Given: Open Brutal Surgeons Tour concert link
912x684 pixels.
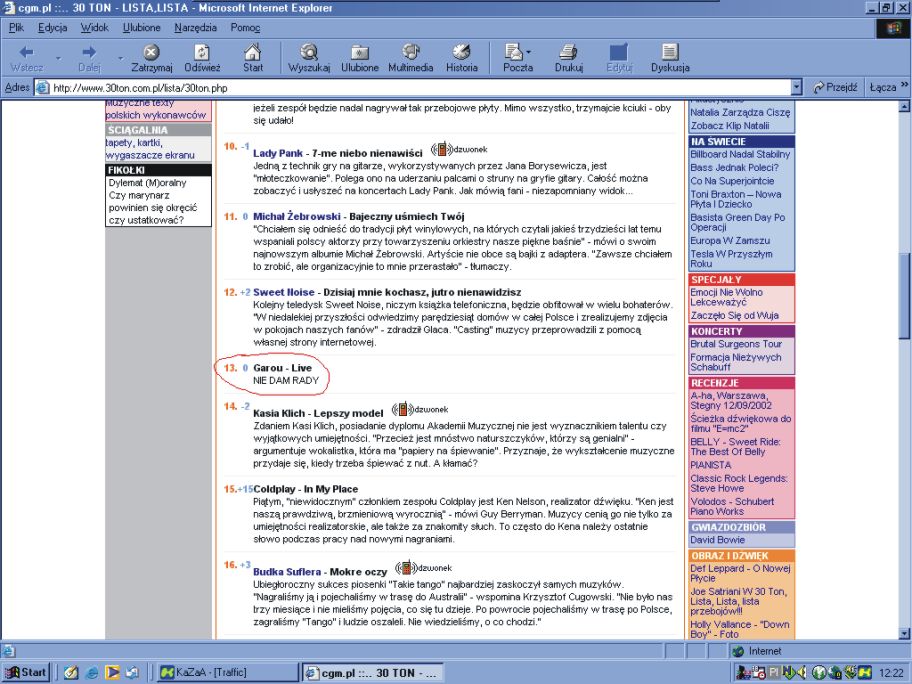Looking at the screenshot, I should (736, 344).
